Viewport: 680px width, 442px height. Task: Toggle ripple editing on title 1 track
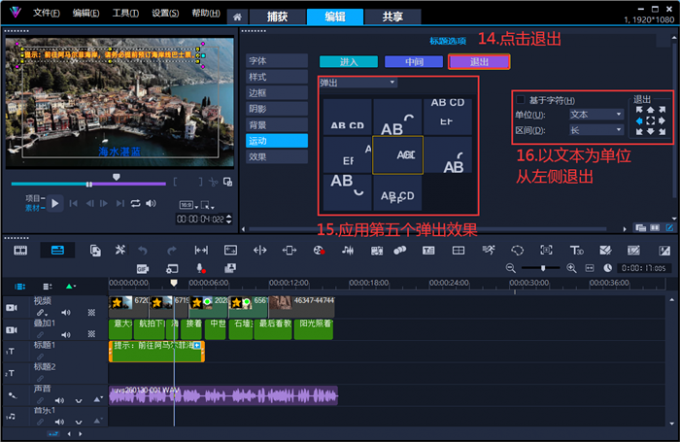tap(40, 357)
